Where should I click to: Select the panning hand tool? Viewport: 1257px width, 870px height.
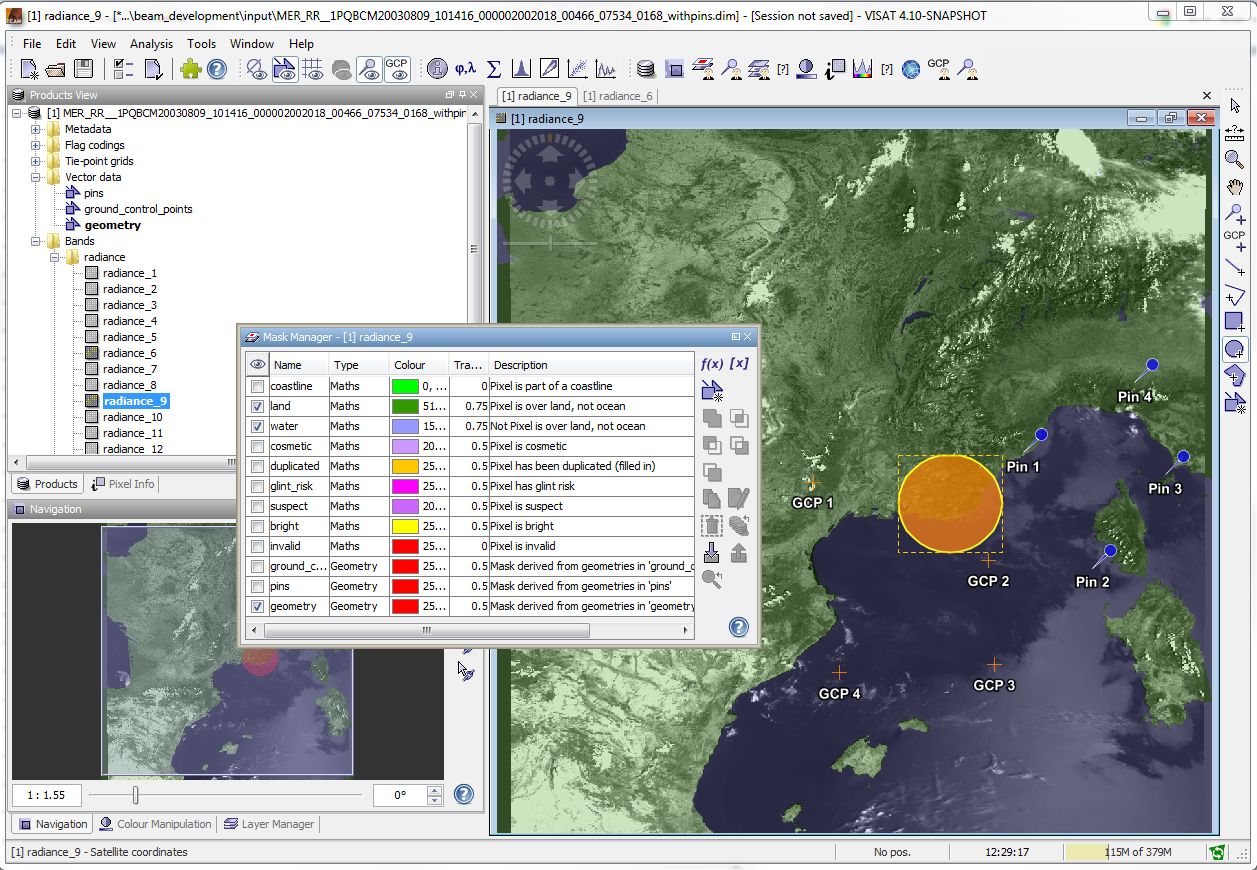click(1235, 187)
